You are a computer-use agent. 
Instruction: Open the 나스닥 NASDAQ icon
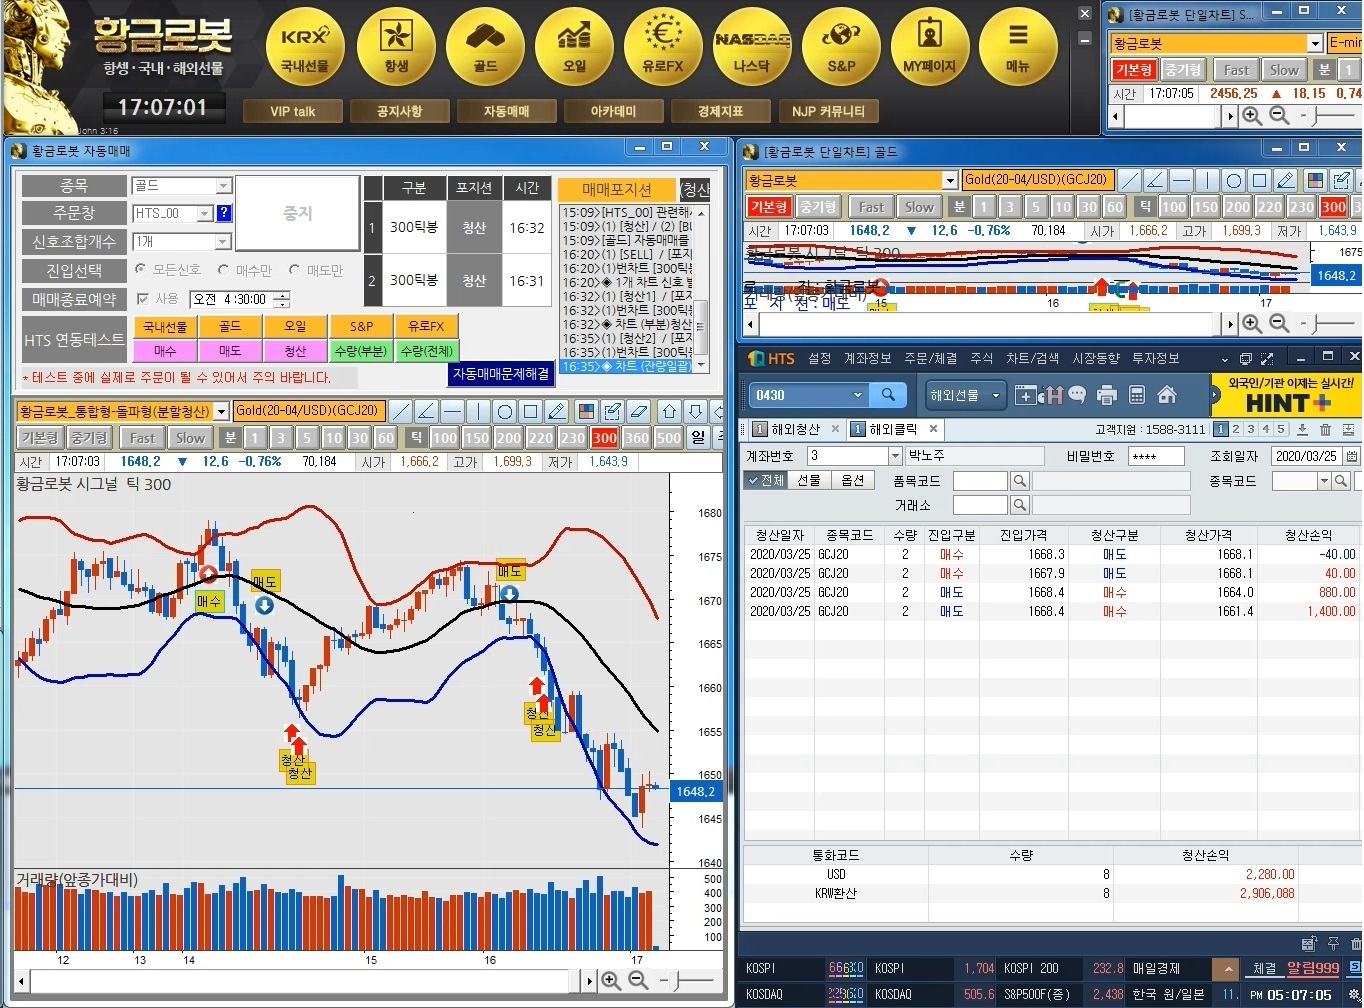(752, 46)
